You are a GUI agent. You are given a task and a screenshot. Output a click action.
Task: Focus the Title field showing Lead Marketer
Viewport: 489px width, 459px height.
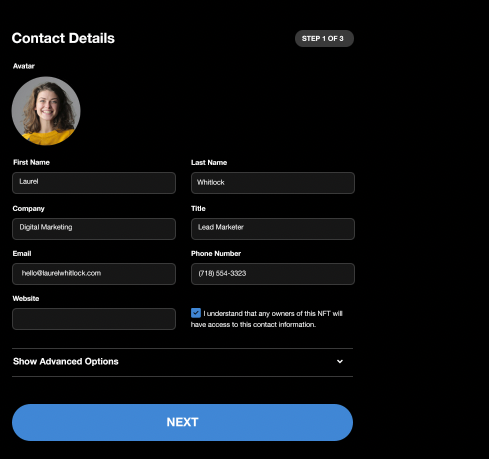pos(273,229)
